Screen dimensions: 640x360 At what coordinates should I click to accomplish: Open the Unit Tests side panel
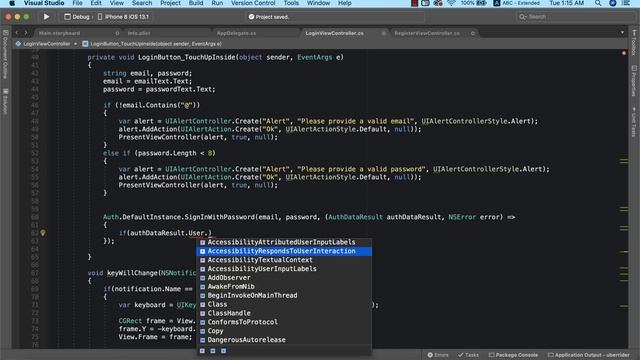pyautogui.click(x=634, y=122)
